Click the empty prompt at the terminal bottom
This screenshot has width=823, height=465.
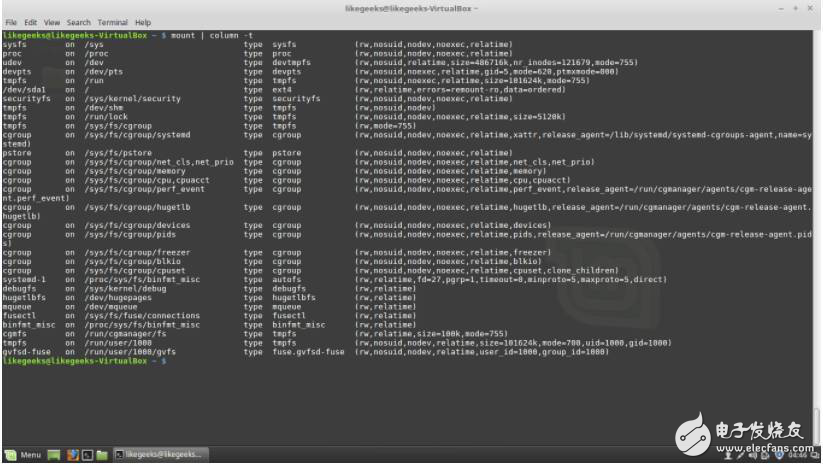[x=84, y=361]
